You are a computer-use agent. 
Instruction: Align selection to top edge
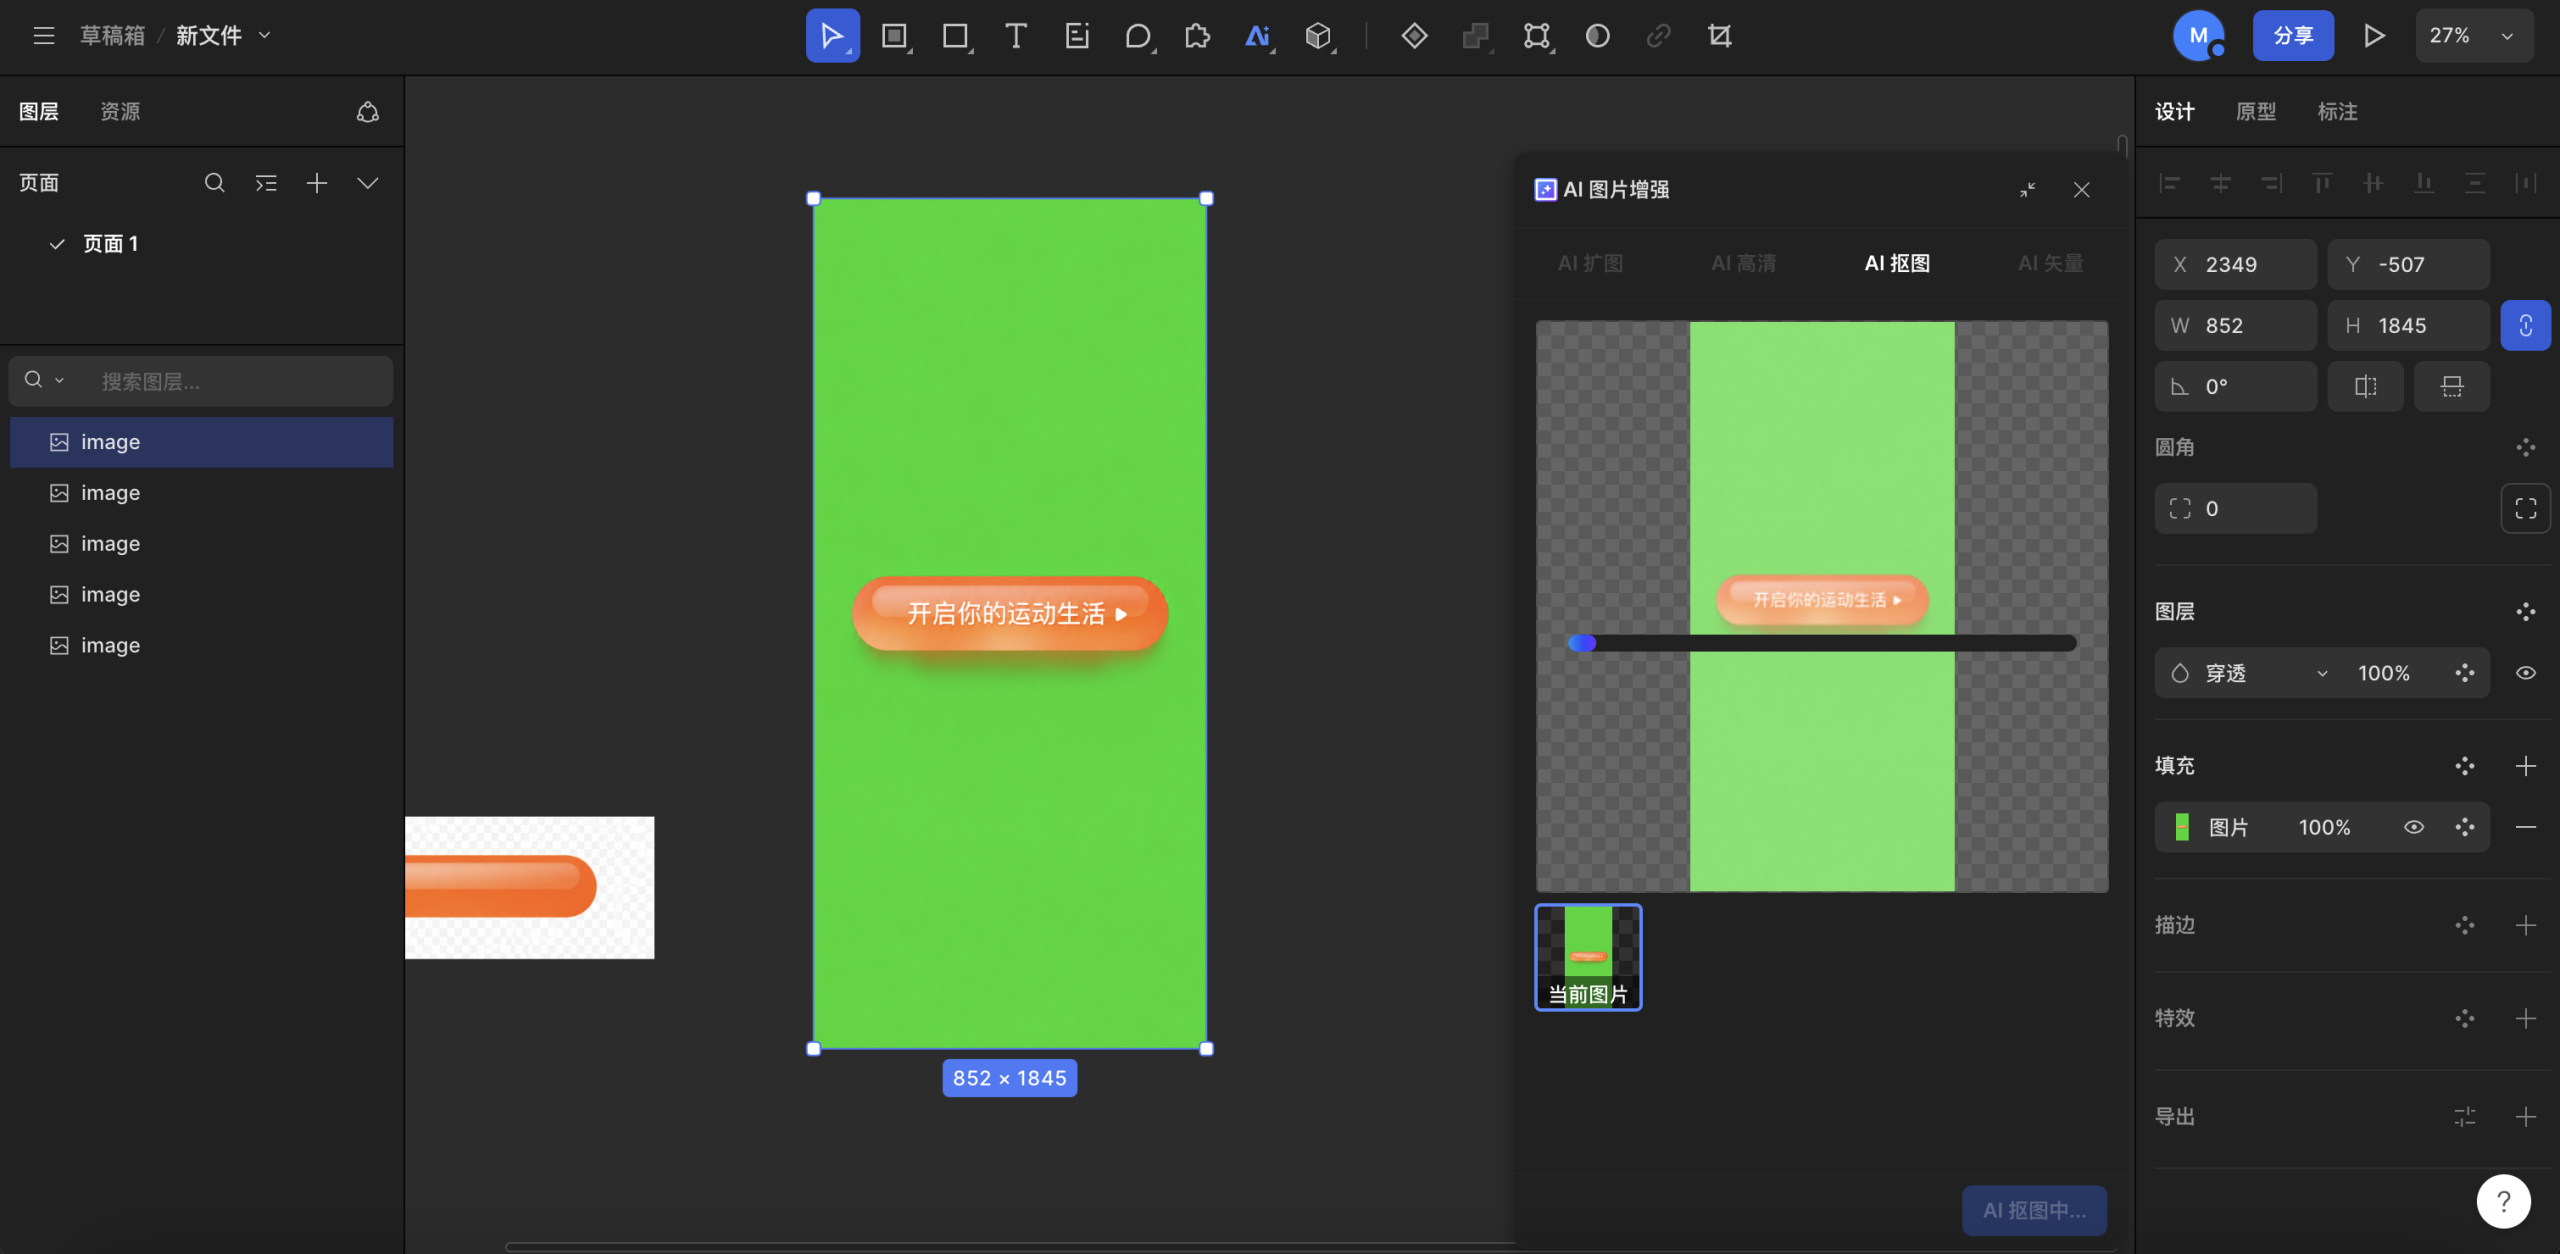point(2322,183)
